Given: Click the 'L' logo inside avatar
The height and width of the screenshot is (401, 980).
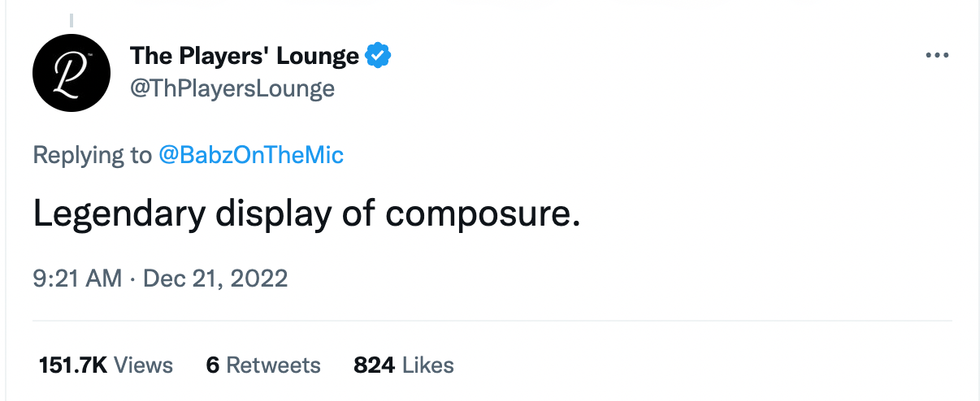Looking at the screenshot, I should point(69,73).
